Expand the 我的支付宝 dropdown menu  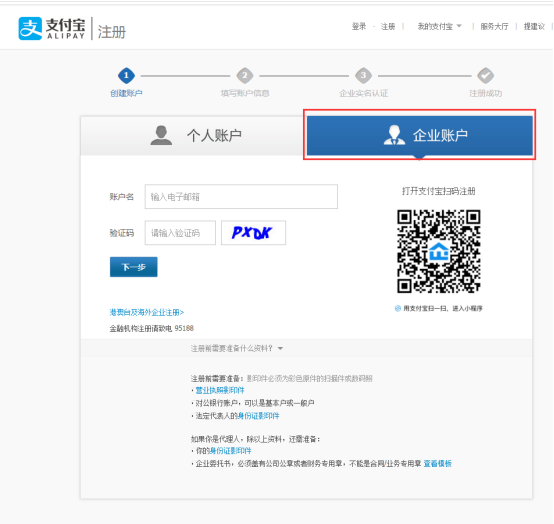click(x=440, y=27)
